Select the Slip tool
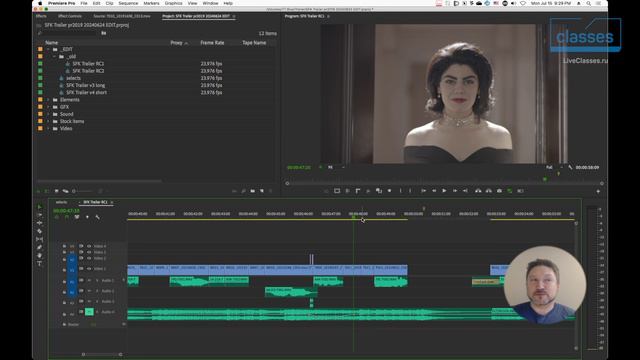The height and width of the screenshot is (360, 640). (x=40, y=239)
